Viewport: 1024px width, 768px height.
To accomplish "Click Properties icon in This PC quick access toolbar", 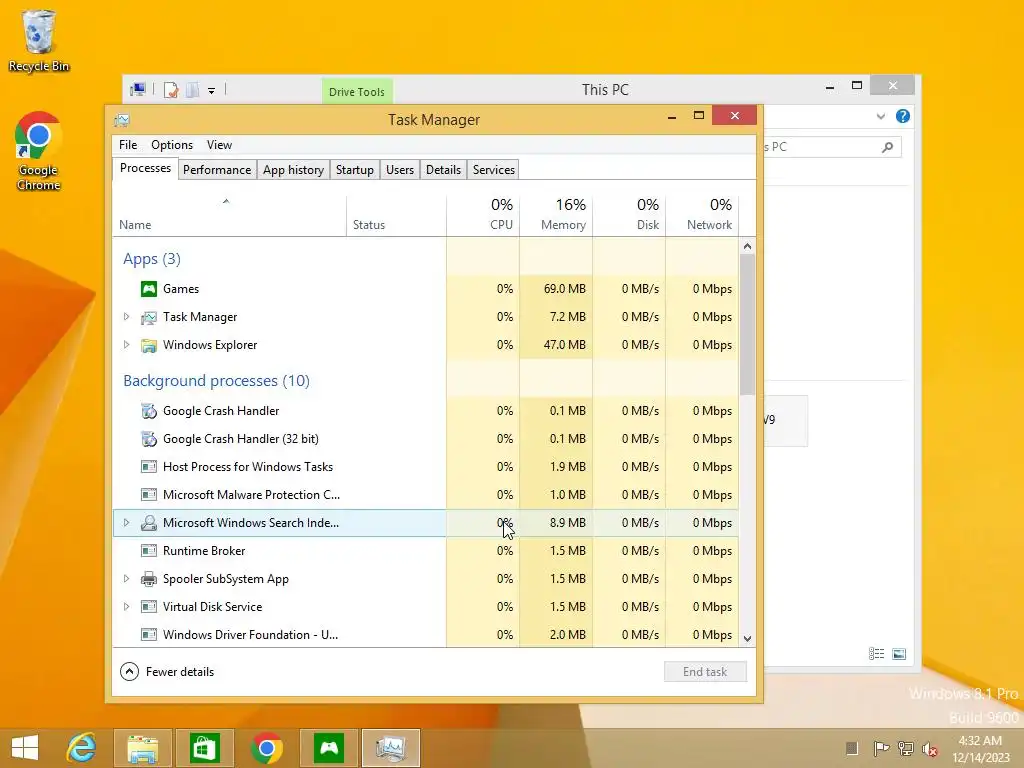I will pos(171,90).
